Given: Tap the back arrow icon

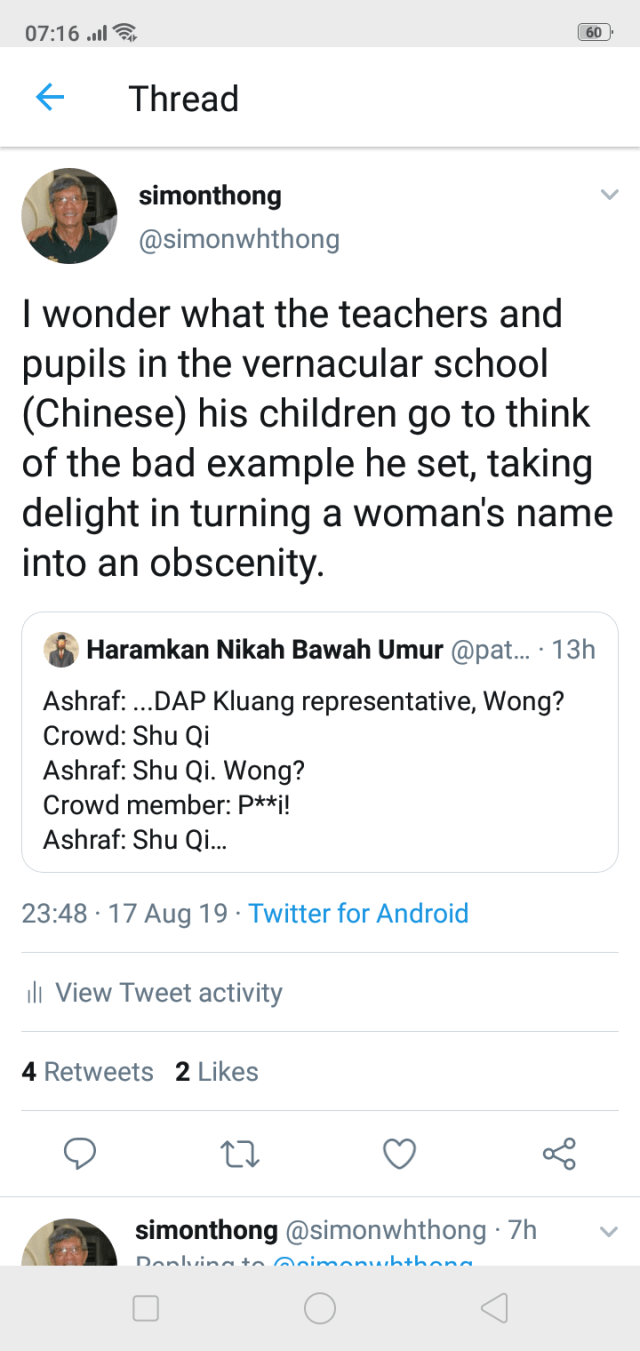Looking at the screenshot, I should click(x=50, y=97).
